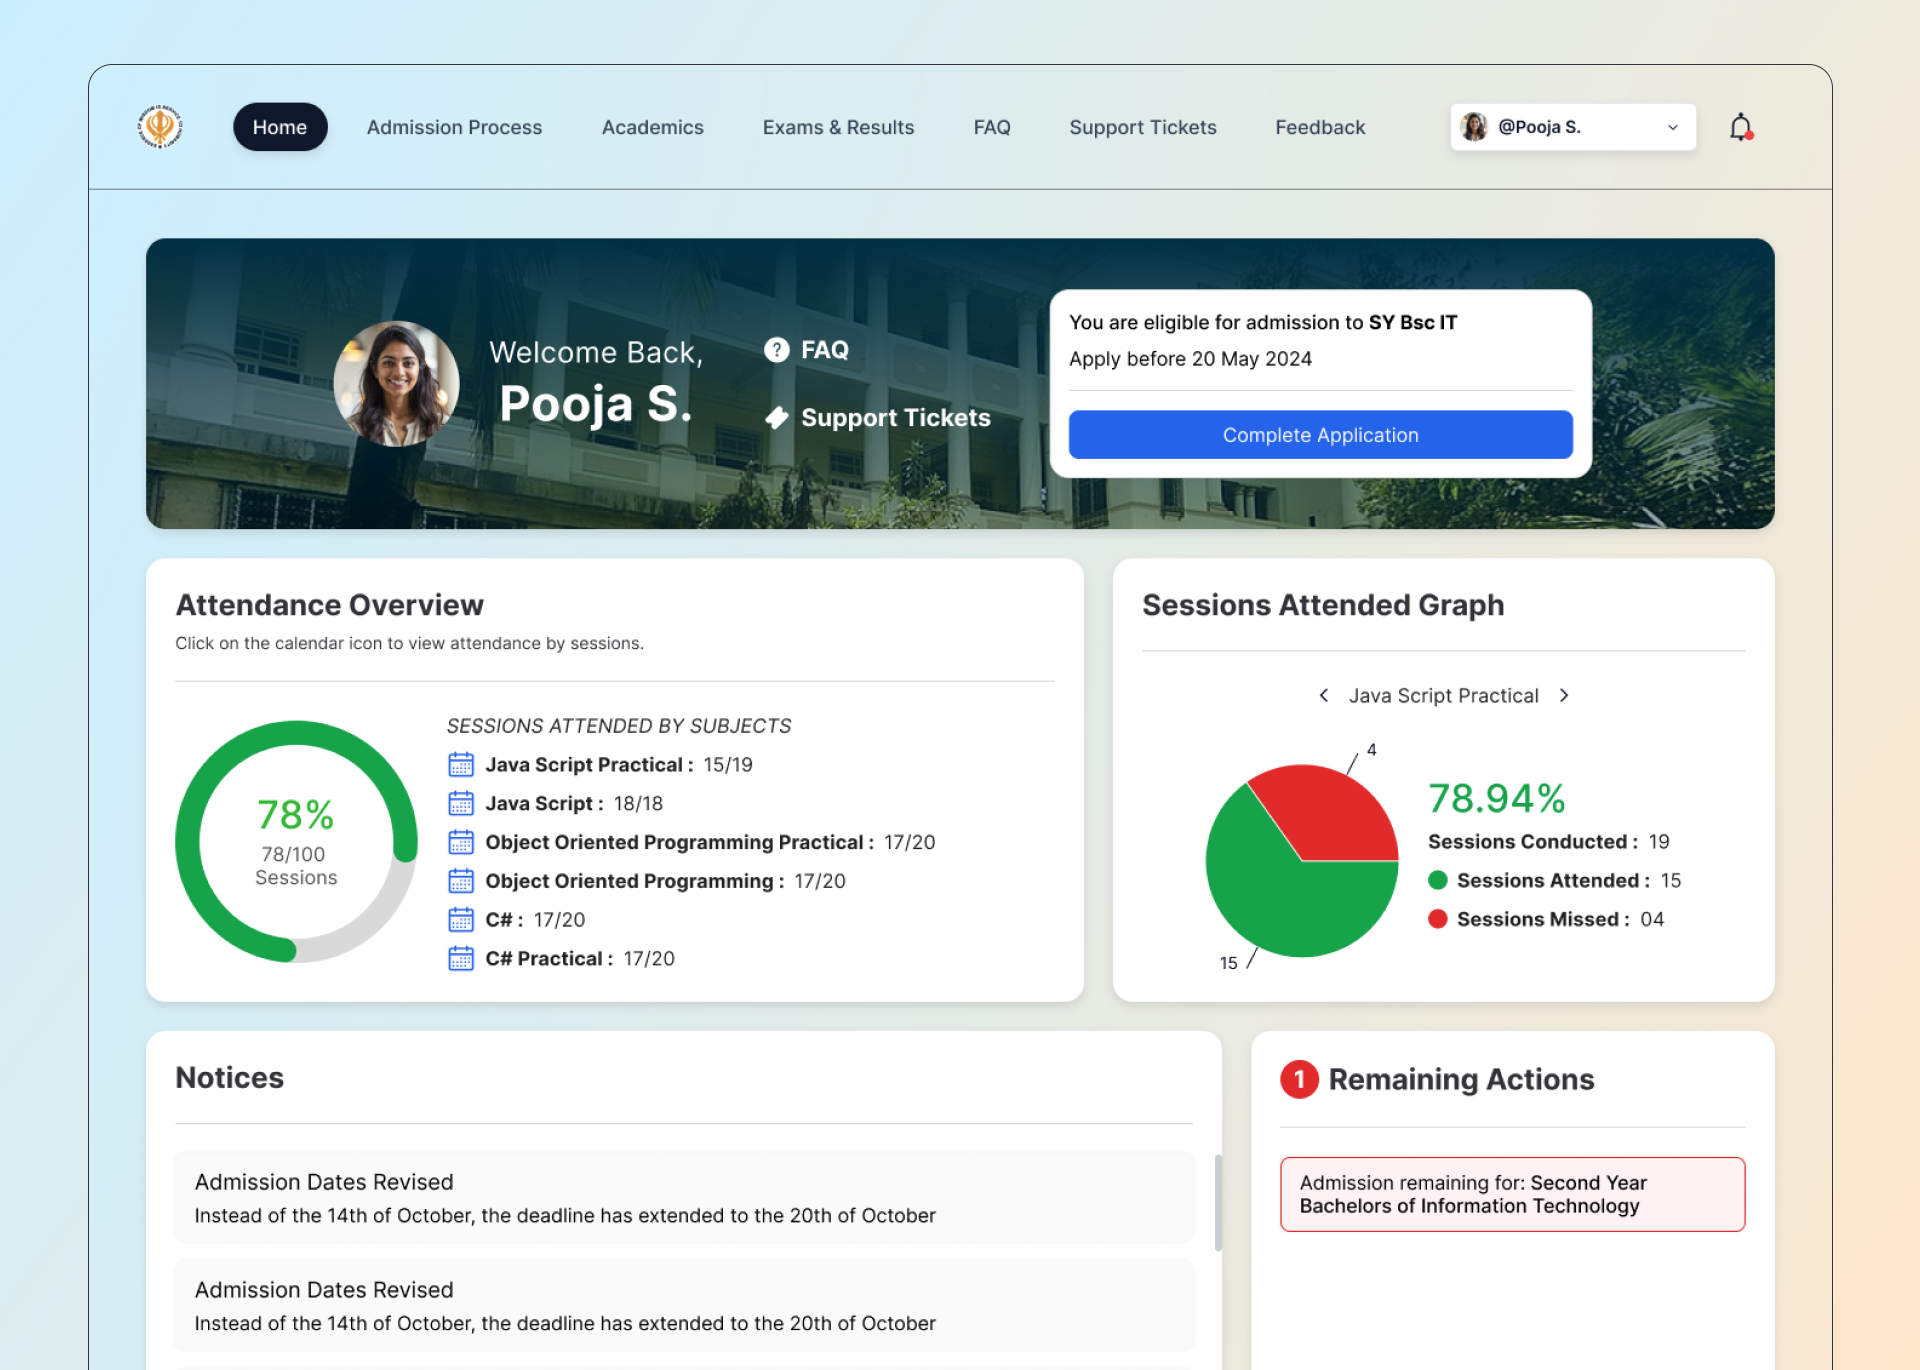Follow the Support Tickets banner link

(x=896, y=418)
